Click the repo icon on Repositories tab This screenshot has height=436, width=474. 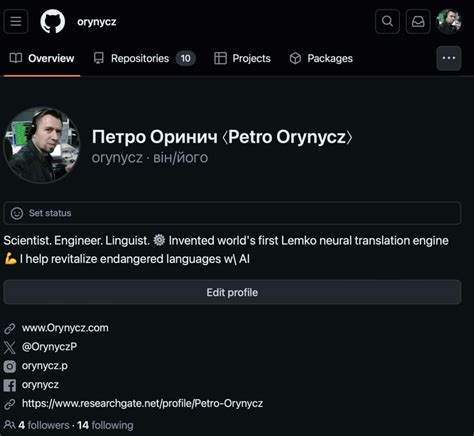(99, 58)
